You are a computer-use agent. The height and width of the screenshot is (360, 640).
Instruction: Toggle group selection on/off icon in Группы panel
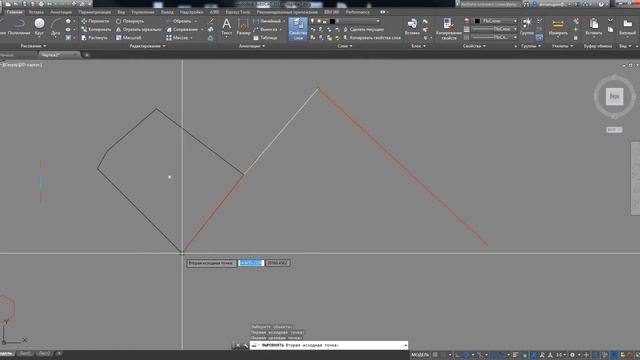539,38
